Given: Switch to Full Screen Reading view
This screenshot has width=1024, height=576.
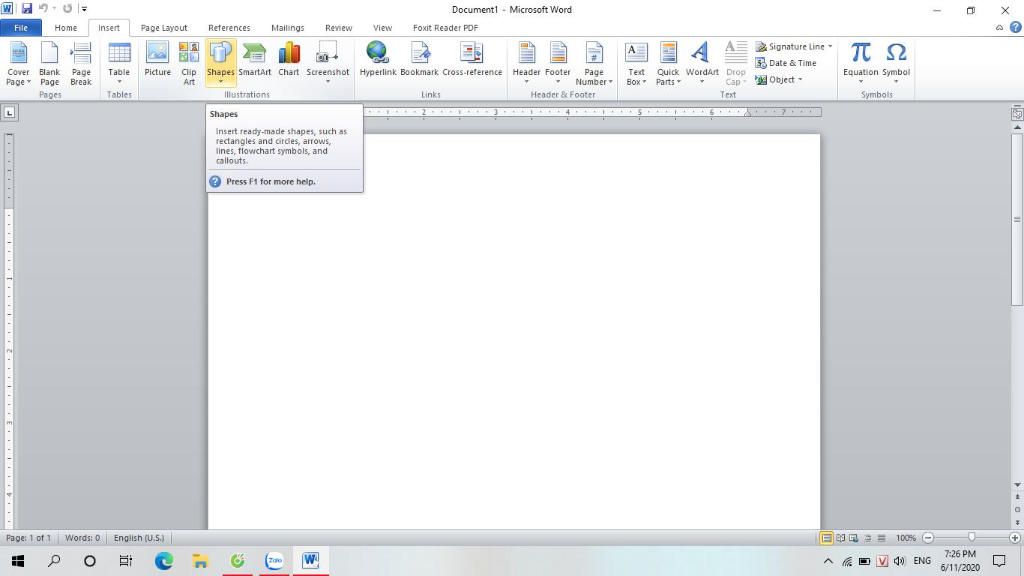Looking at the screenshot, I should click(x=840, y=538).
